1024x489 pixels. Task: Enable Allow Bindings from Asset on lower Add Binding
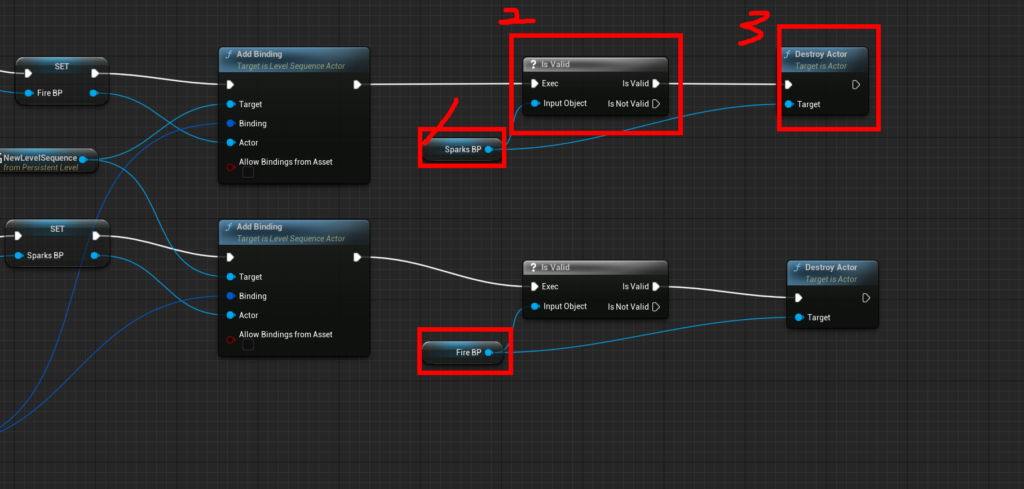point(248,345)
